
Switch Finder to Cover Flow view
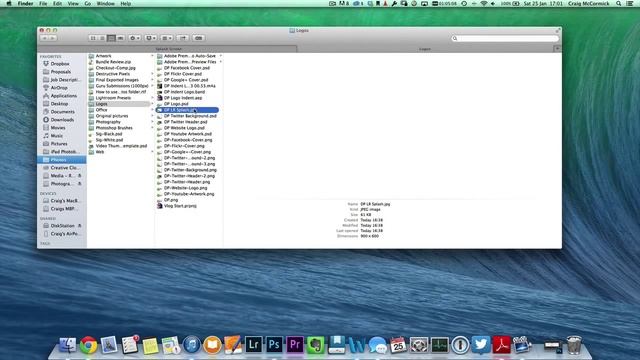[120, 38]
